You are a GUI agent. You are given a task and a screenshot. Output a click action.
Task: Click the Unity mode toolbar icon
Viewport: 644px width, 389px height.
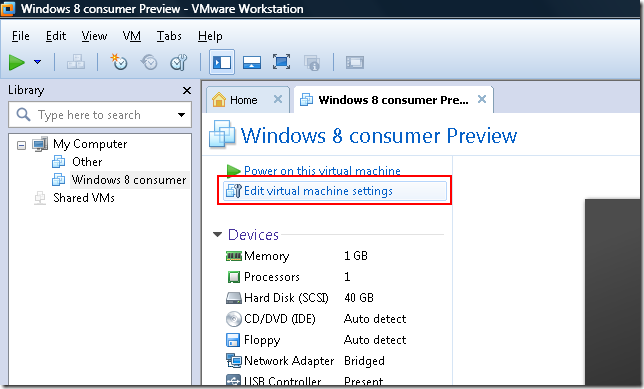312,63
